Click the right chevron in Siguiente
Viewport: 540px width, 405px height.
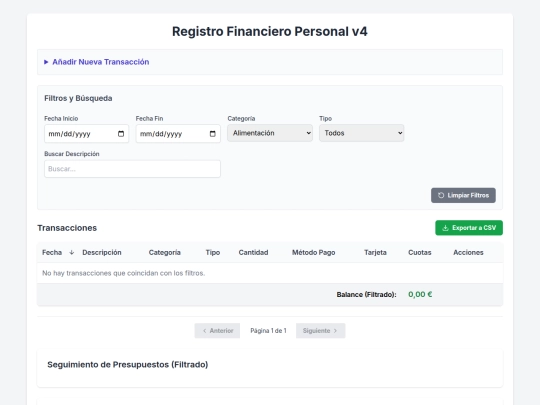tap(335, 331)
